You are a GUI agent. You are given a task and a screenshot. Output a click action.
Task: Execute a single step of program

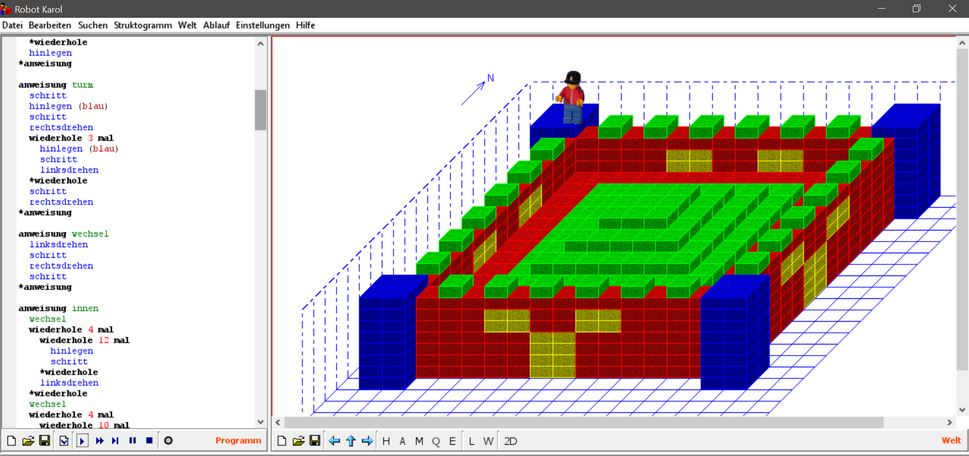click(116, 440)
